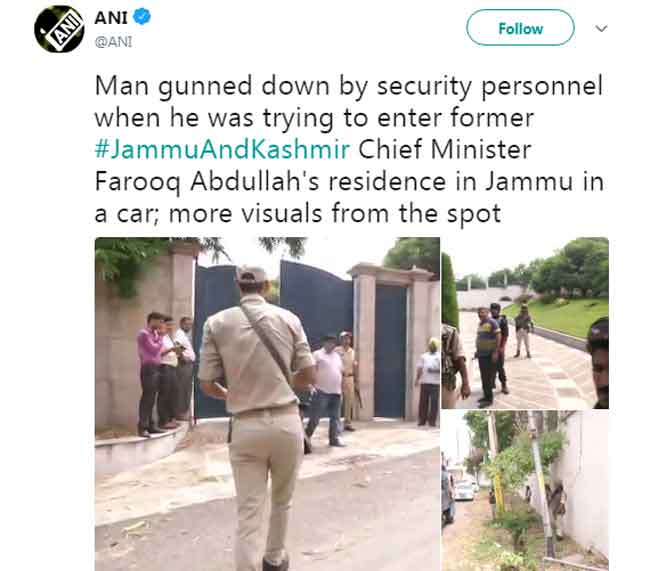The image size is (650, 571).
Task: Open bottom-right photo of roadside wall
Action: click(x=525, y=491)
